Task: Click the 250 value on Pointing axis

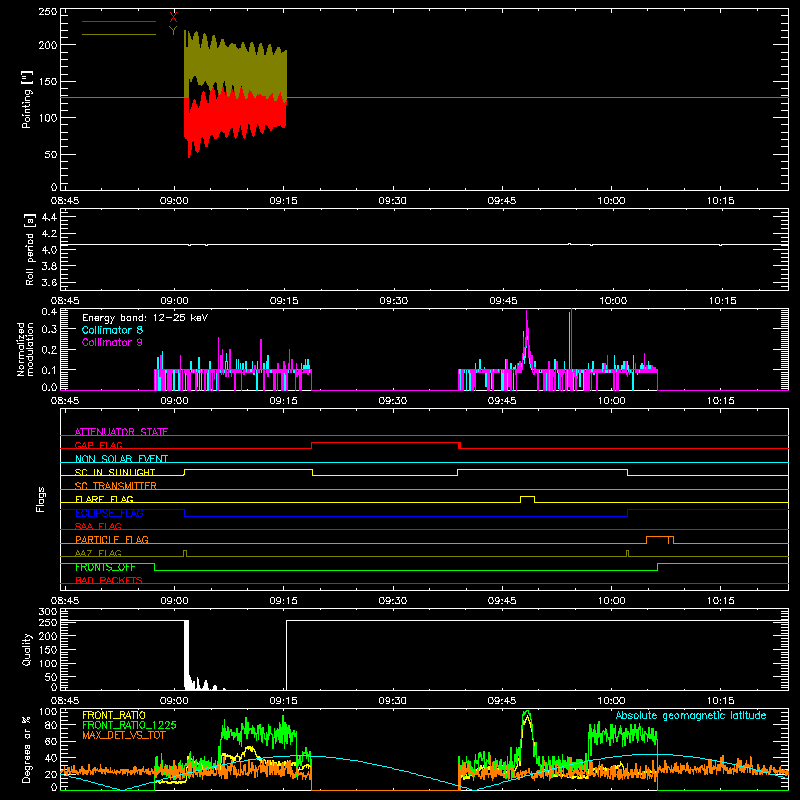Action: click(x=47, y=12)
